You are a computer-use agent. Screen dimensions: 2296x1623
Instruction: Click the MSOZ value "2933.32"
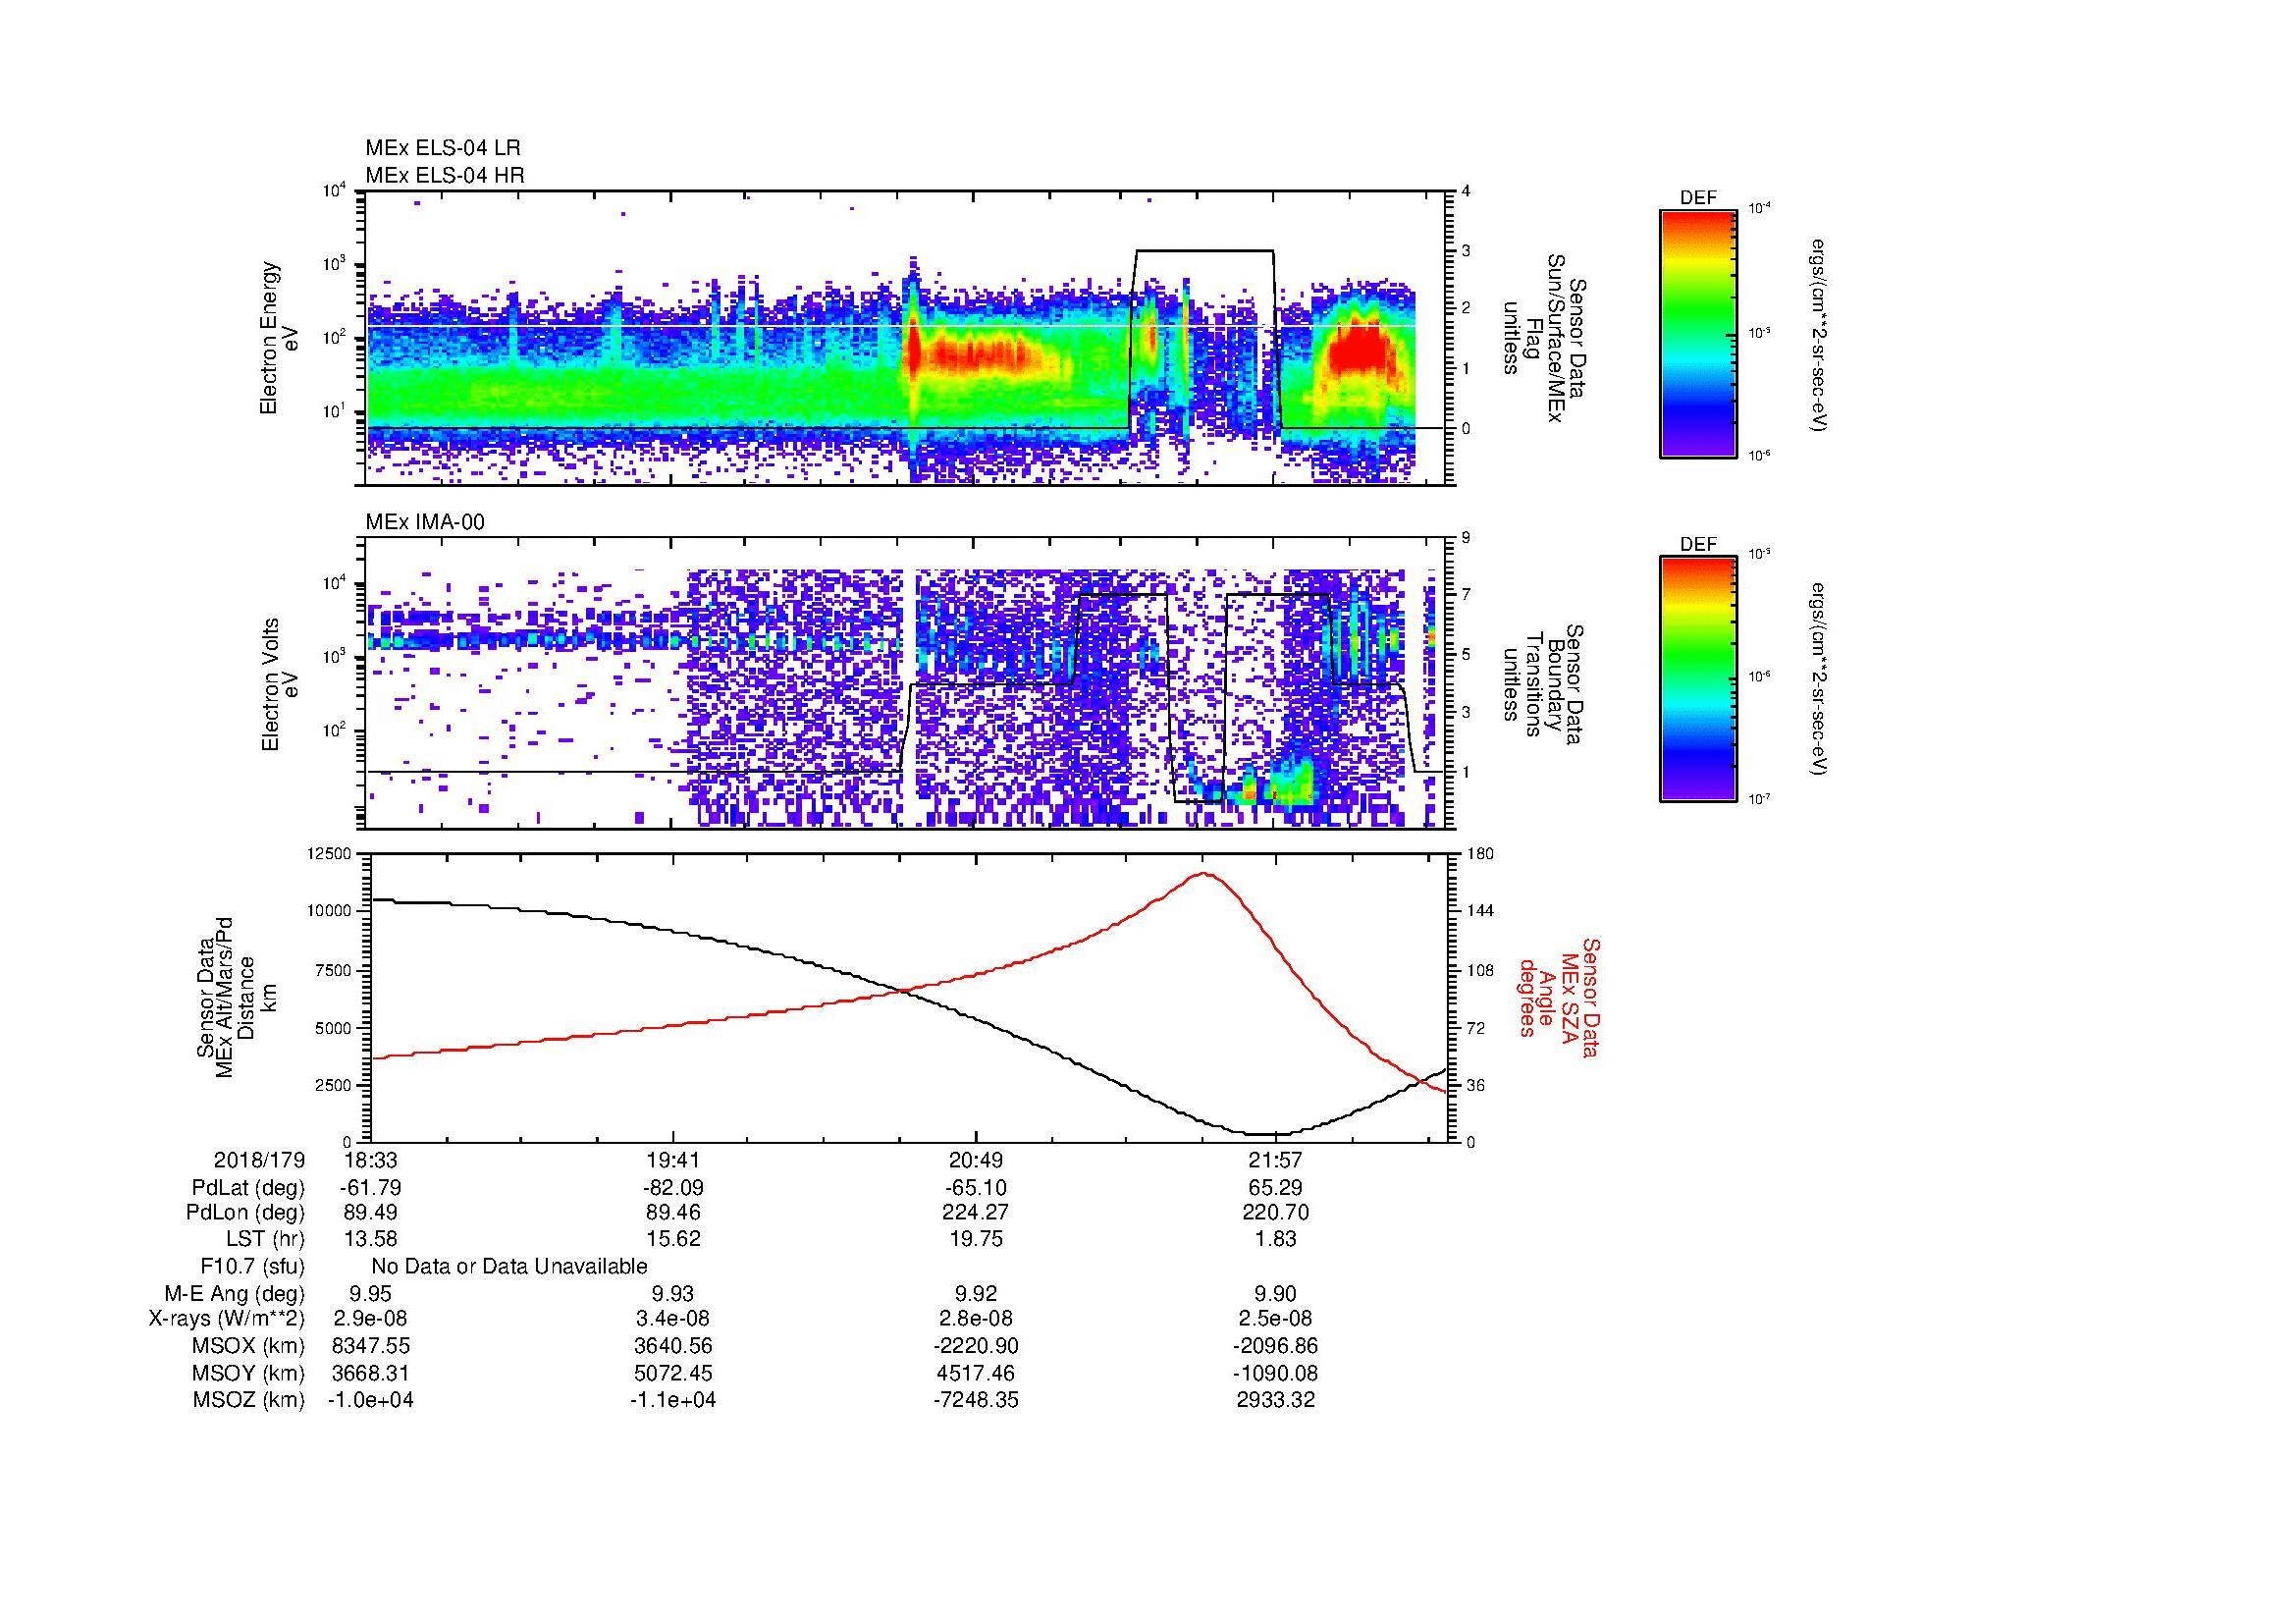pyautogui.click(x=1276, y=1400)
